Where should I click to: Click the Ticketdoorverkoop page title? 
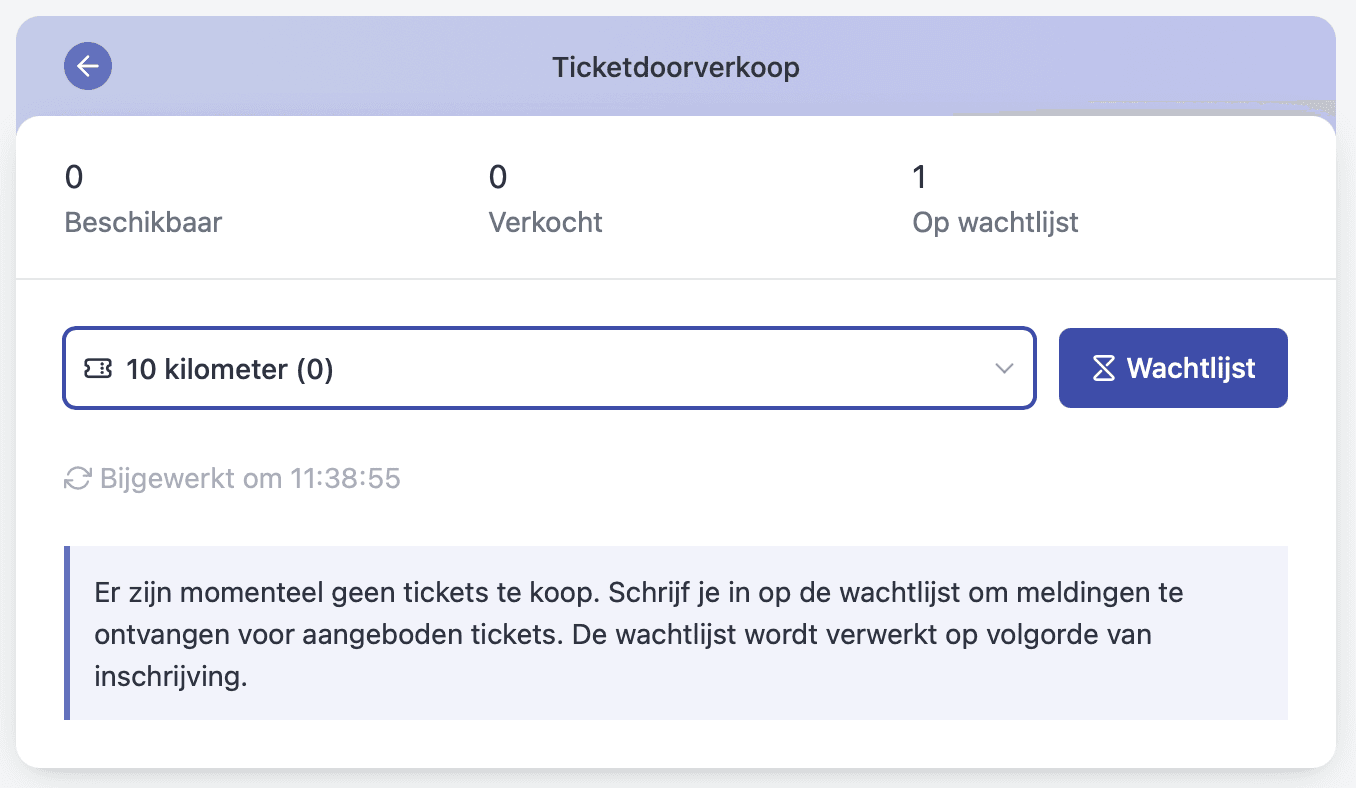point(676,67)
